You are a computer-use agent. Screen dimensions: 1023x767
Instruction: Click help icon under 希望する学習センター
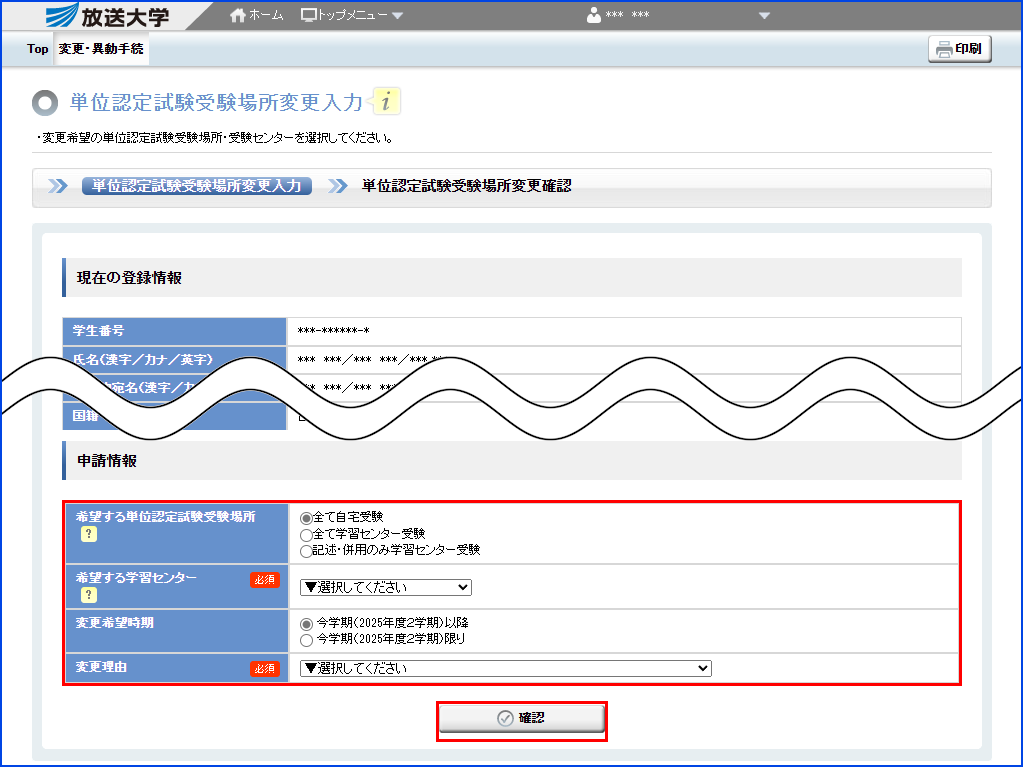point(88,595)
